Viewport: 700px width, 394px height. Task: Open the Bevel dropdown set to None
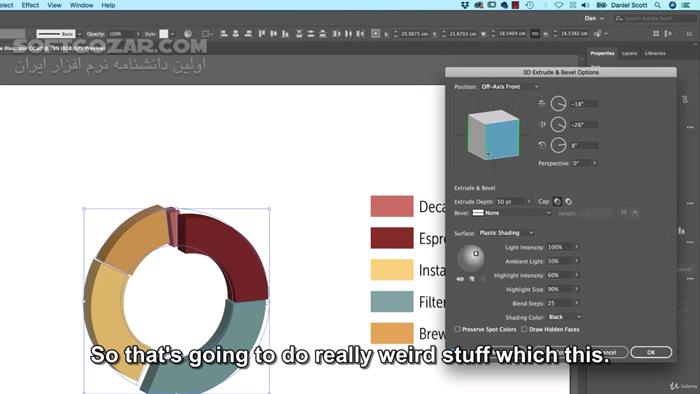(x=512, y=213)
